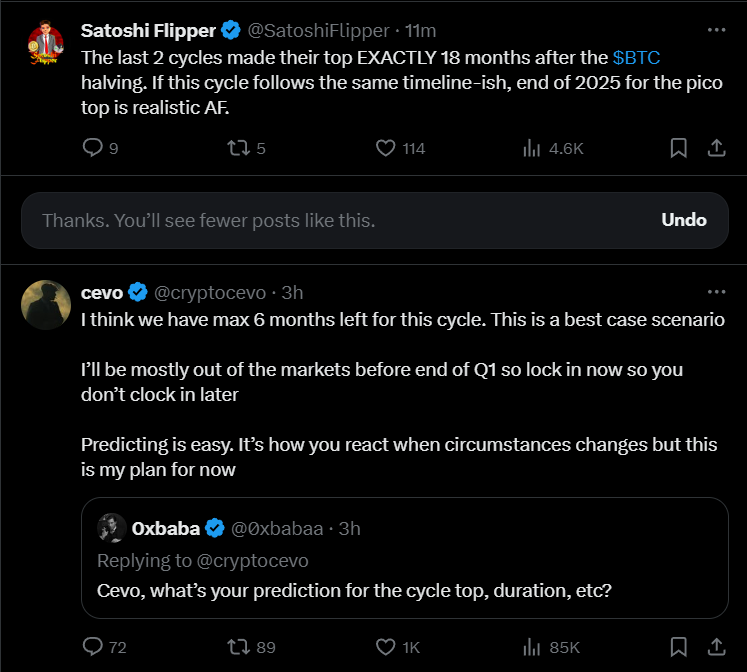View analytics on cevo's post
The image size is (747, 672).
tap(532, 647)
